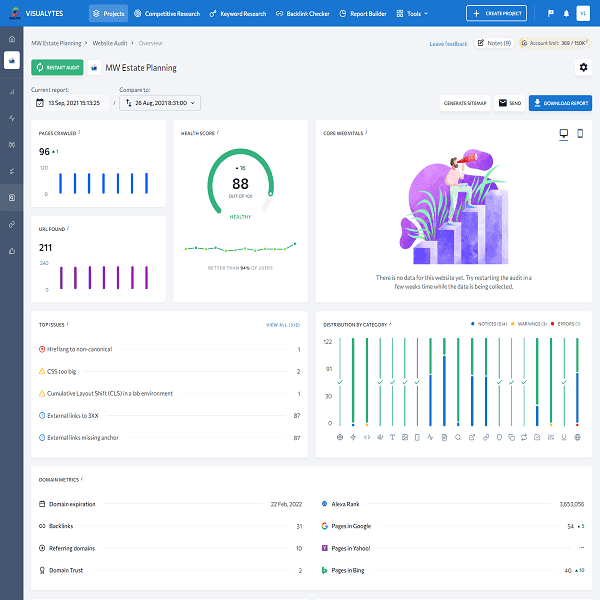The image size is (600, 600).
Task: Open the Hreflang to non-canonical issue
Action: (79, 349)
